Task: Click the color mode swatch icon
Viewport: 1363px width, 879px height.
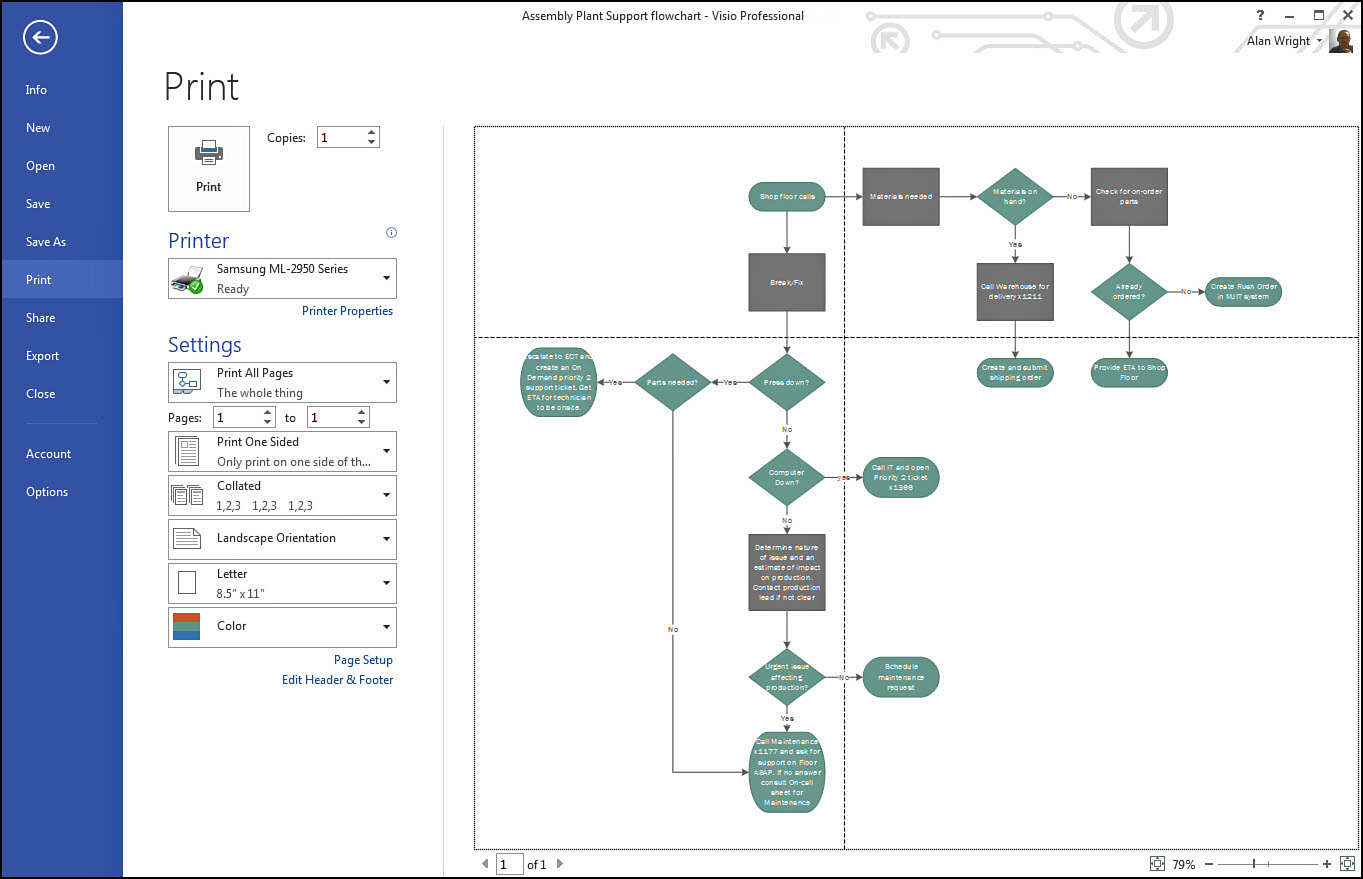Action: (187, 627)
